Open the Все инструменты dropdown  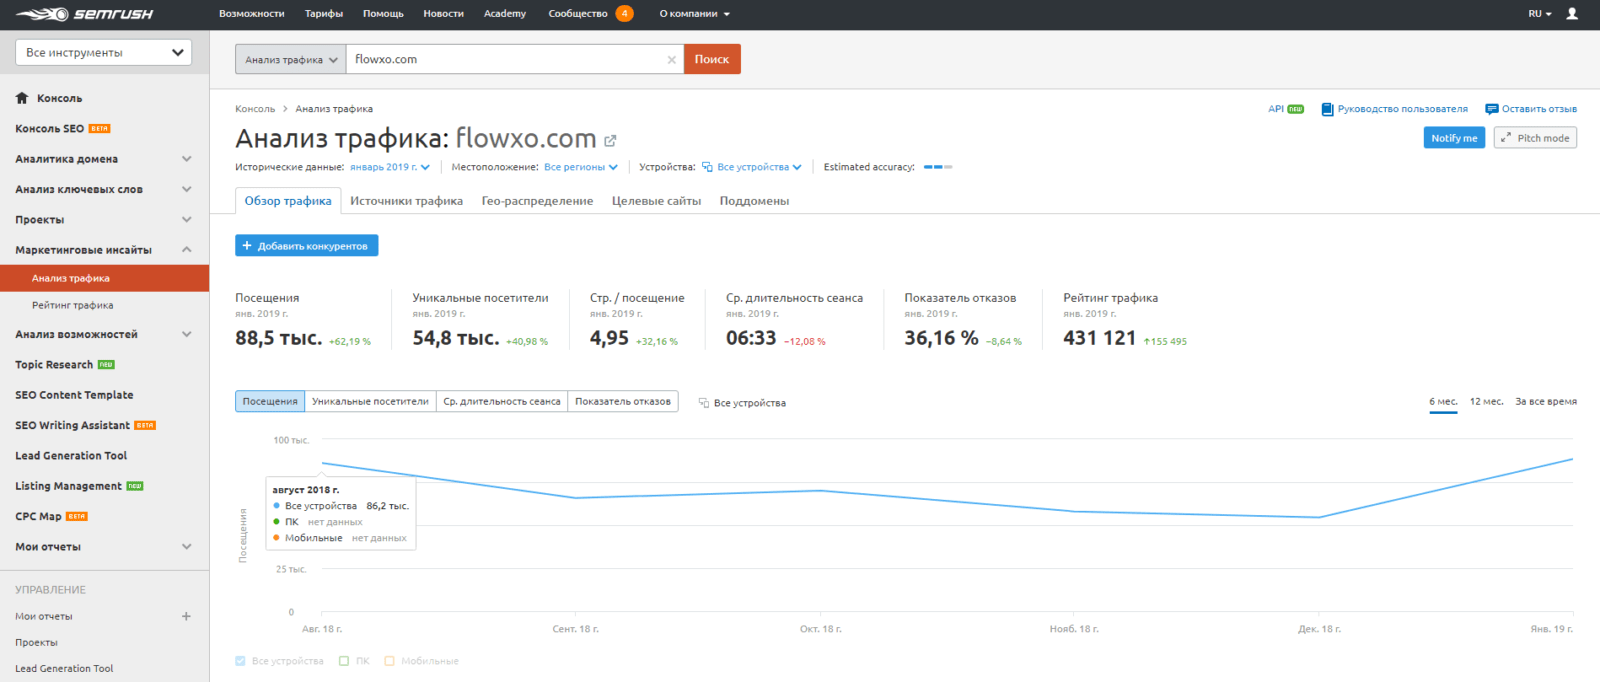[104, 53]
